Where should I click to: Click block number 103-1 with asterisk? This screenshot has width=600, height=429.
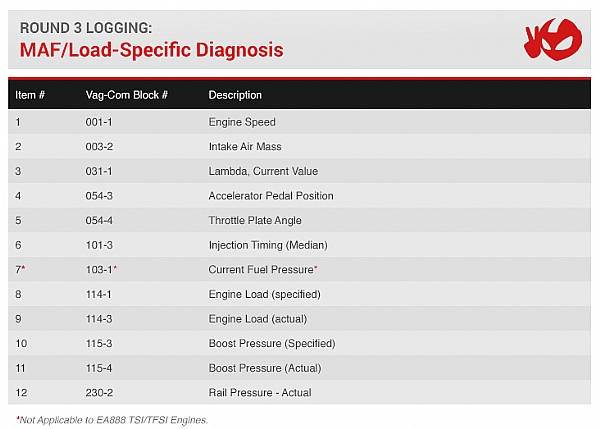click(x=101, y=269)
